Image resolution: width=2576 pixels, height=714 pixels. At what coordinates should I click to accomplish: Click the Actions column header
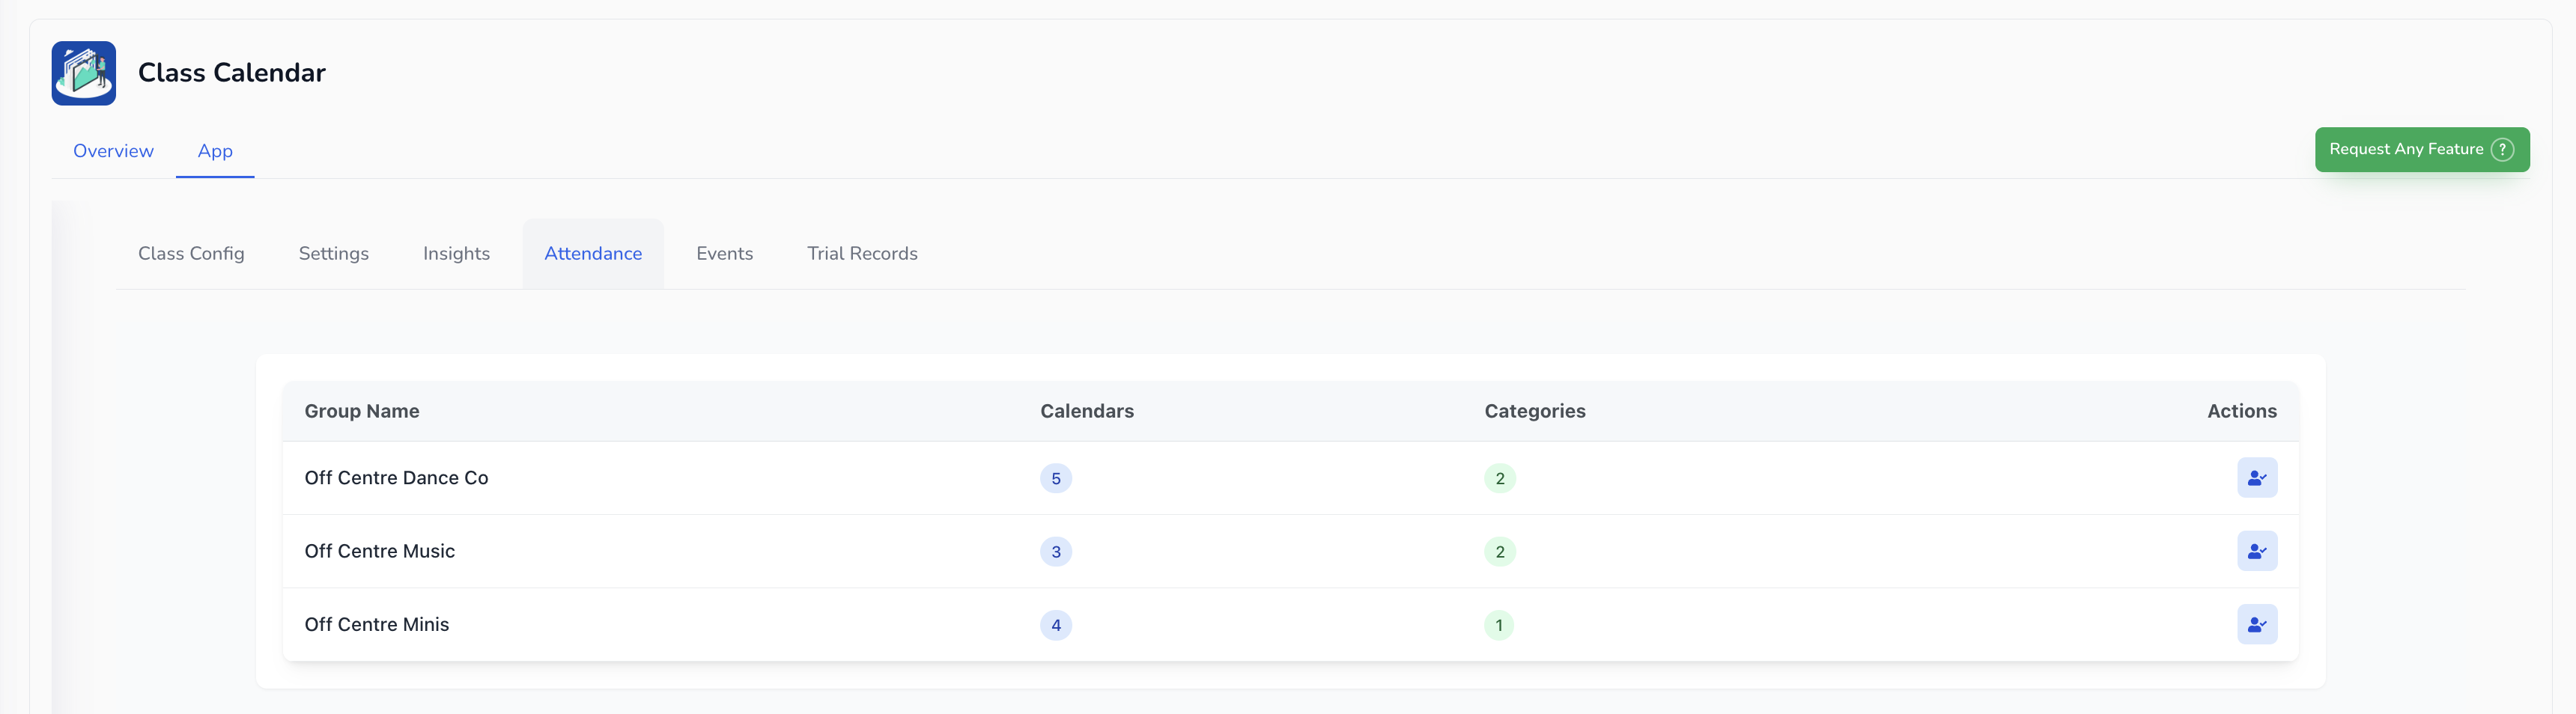click(x=2241, y=411)
